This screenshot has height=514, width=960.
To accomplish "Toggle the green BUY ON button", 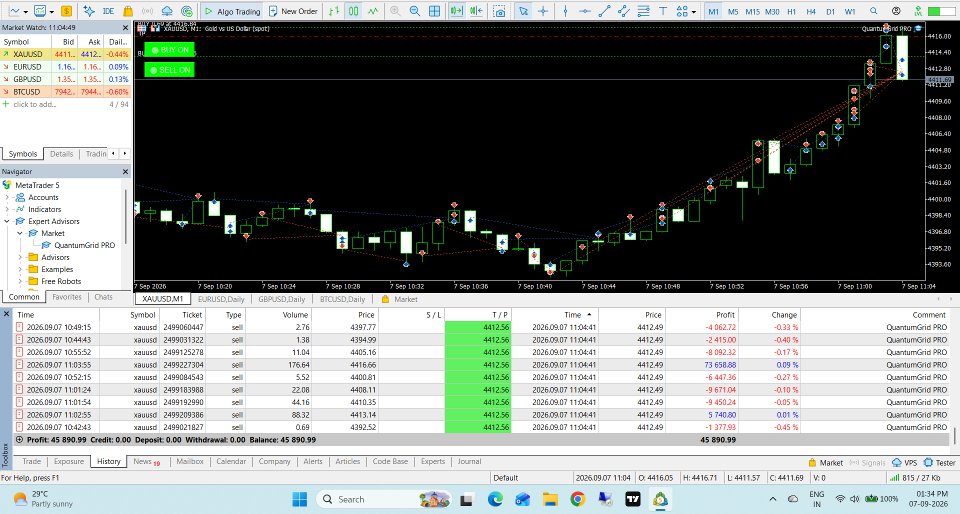I will coord(170,50).
